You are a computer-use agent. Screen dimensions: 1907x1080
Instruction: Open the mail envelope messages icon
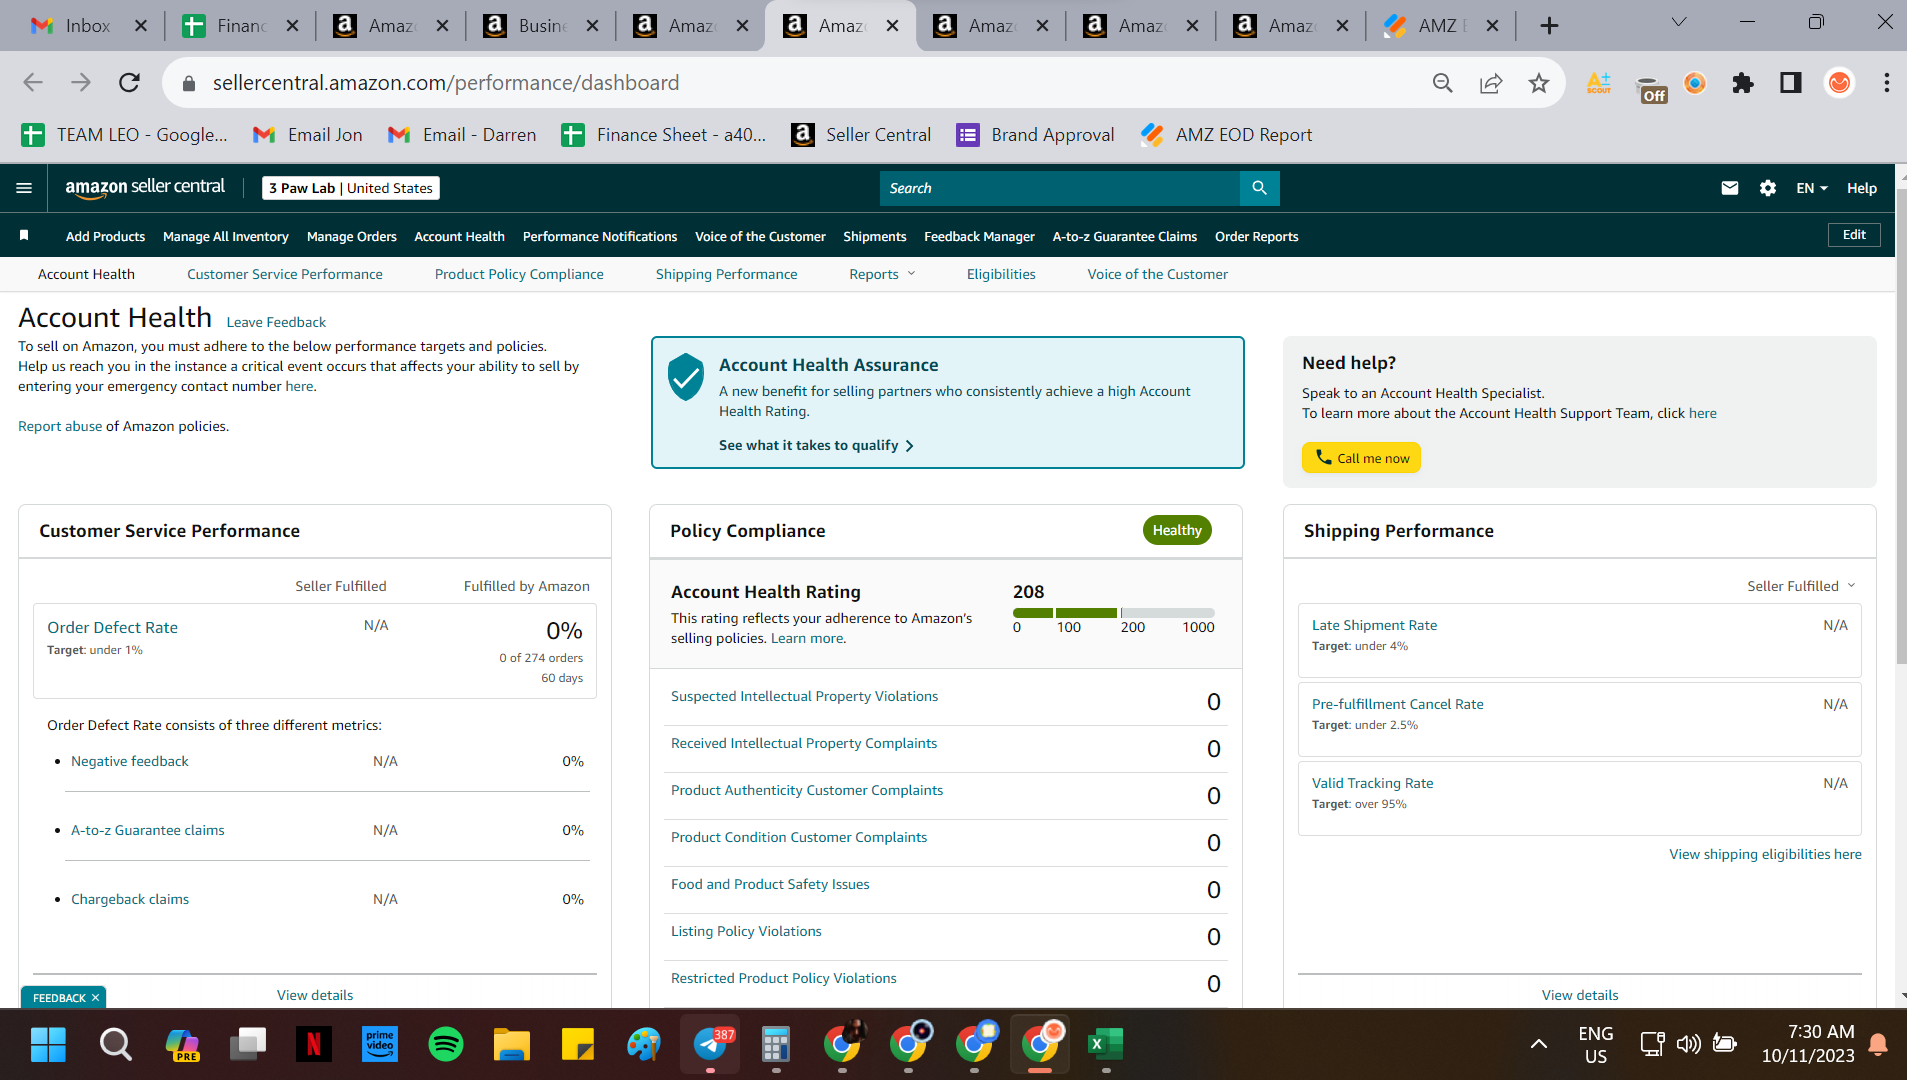pyautogui.click(x=1729, y=188)
